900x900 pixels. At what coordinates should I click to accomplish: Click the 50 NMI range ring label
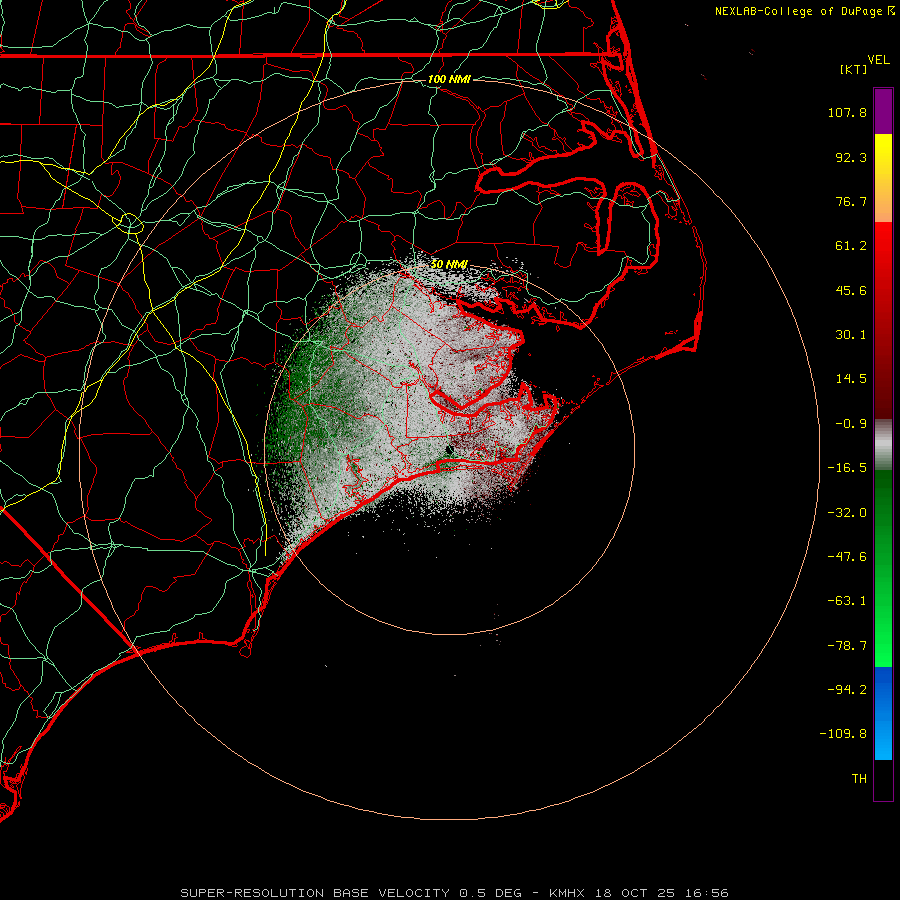[449, 264]
